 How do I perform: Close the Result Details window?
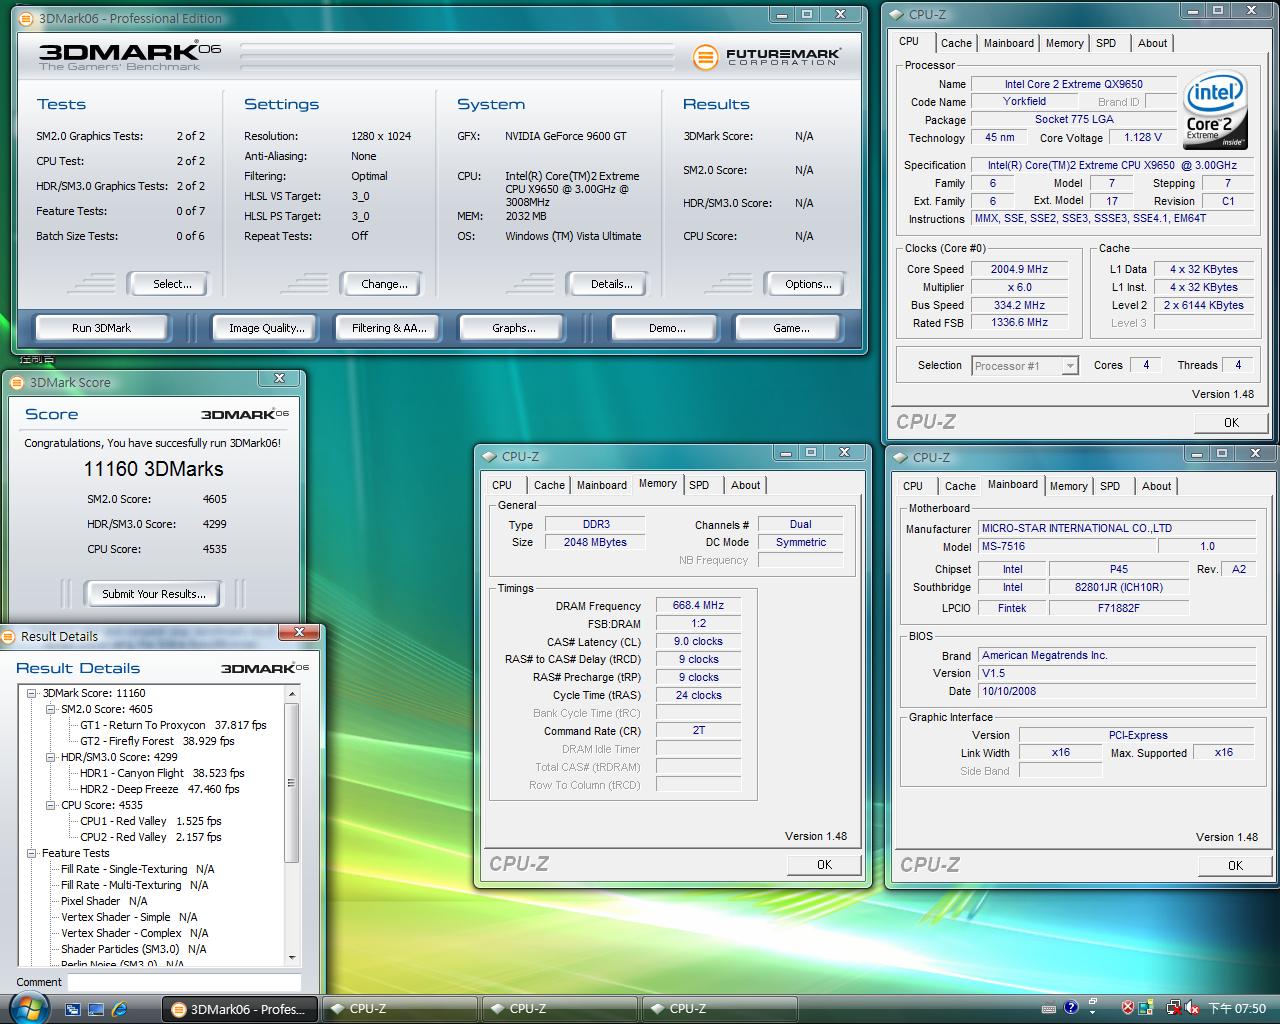click(298, 632)
